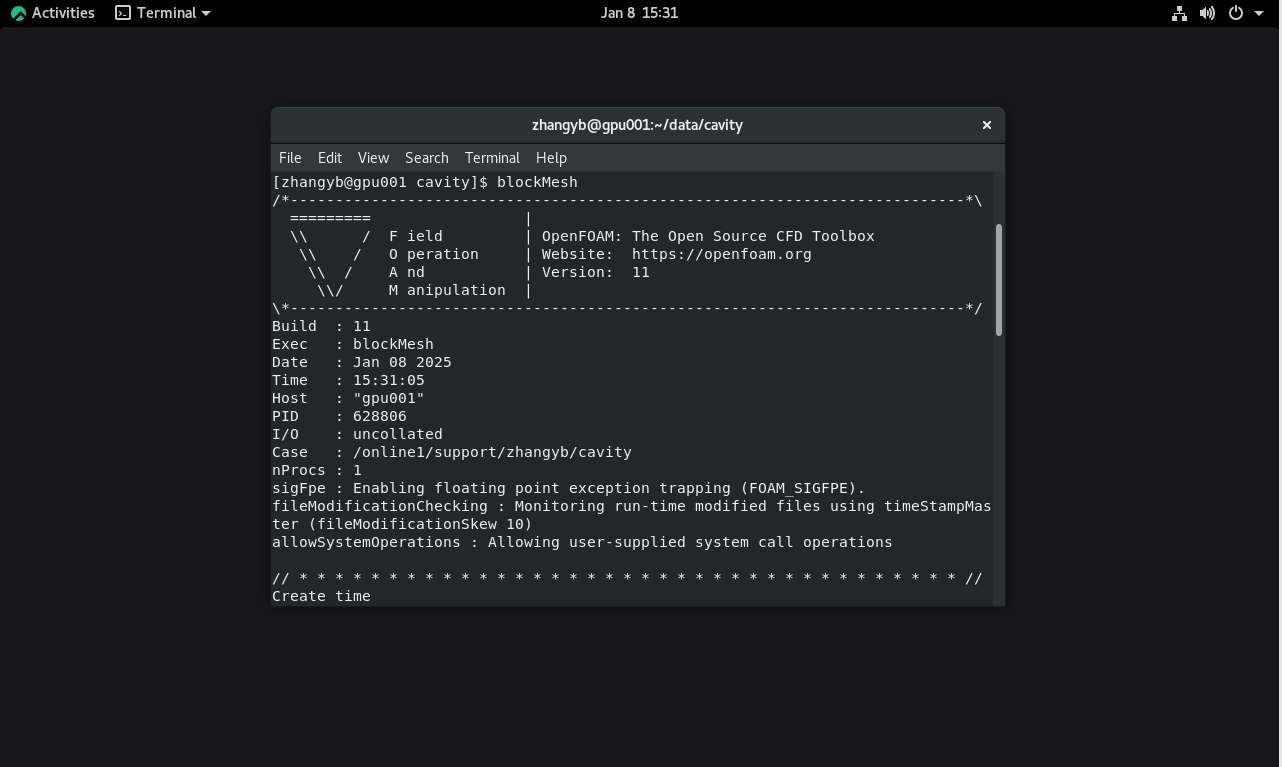Close the terminal window
The height and width of the screenshot is (767, 1282).
[986, 125]
